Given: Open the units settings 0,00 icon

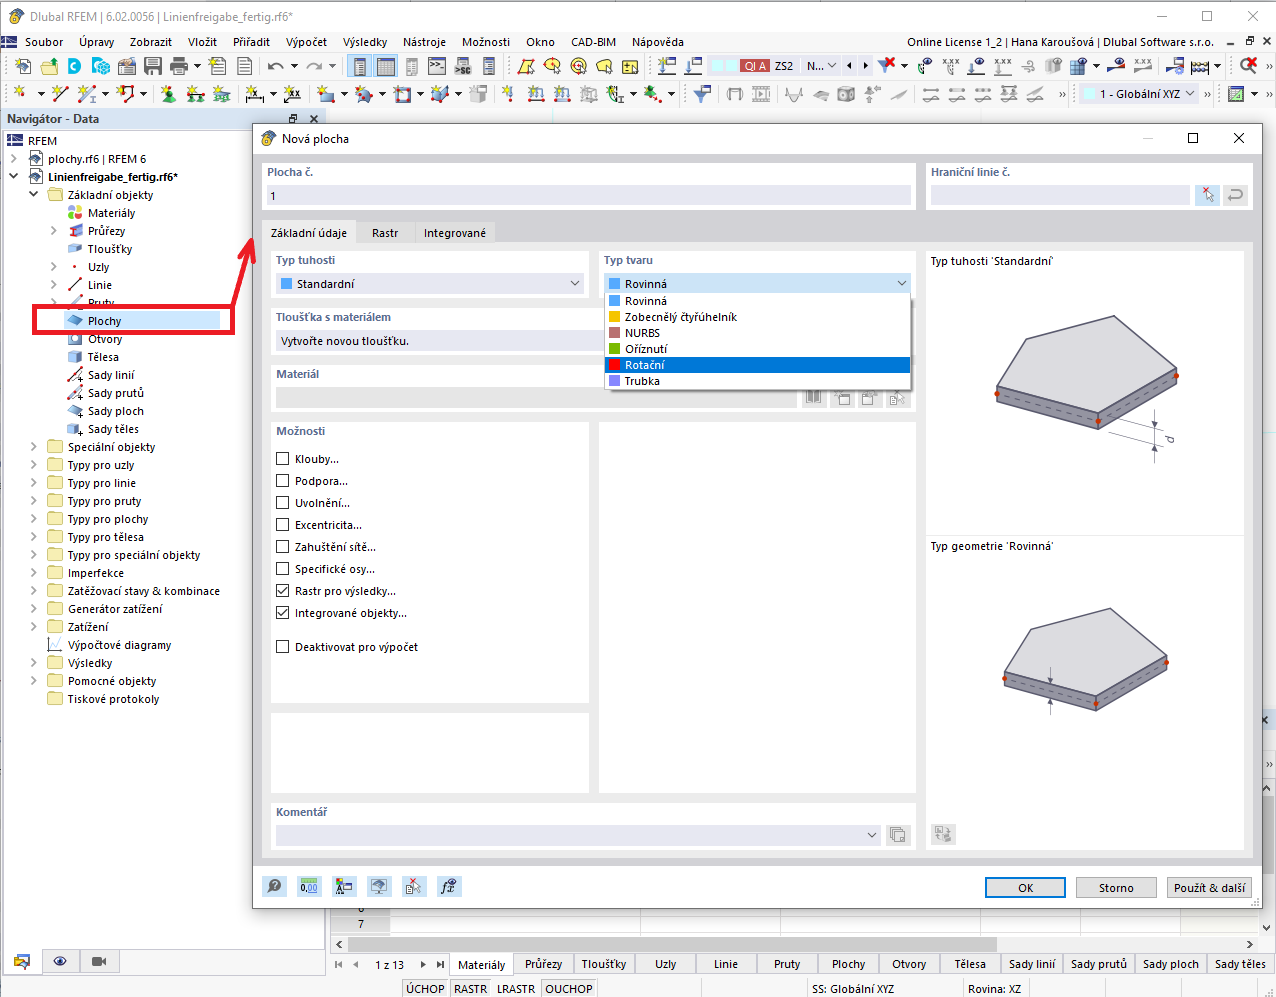Looking at the screenshot, I should pyautogui.click(x=309, y=886).
